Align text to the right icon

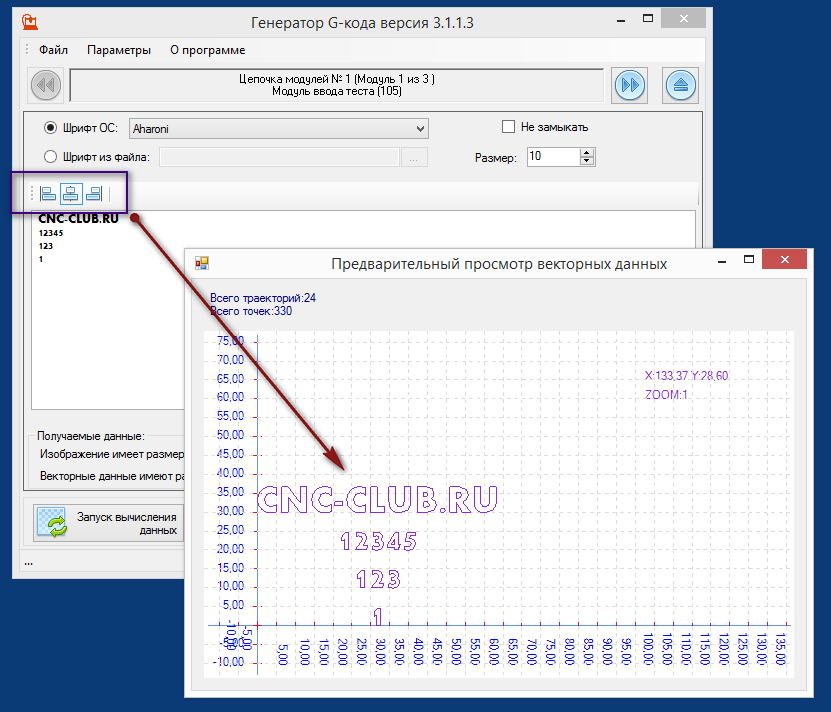[x=94, y=194]
